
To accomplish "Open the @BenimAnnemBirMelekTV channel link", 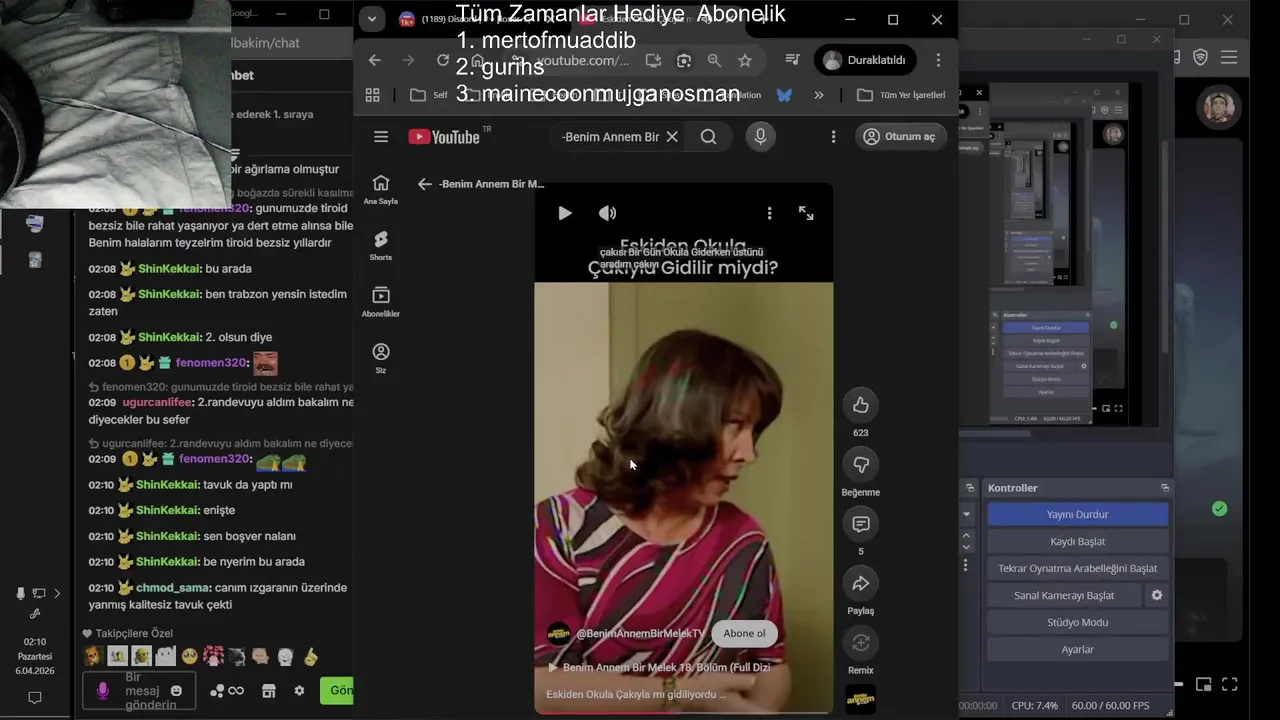I will pos(640,634).
